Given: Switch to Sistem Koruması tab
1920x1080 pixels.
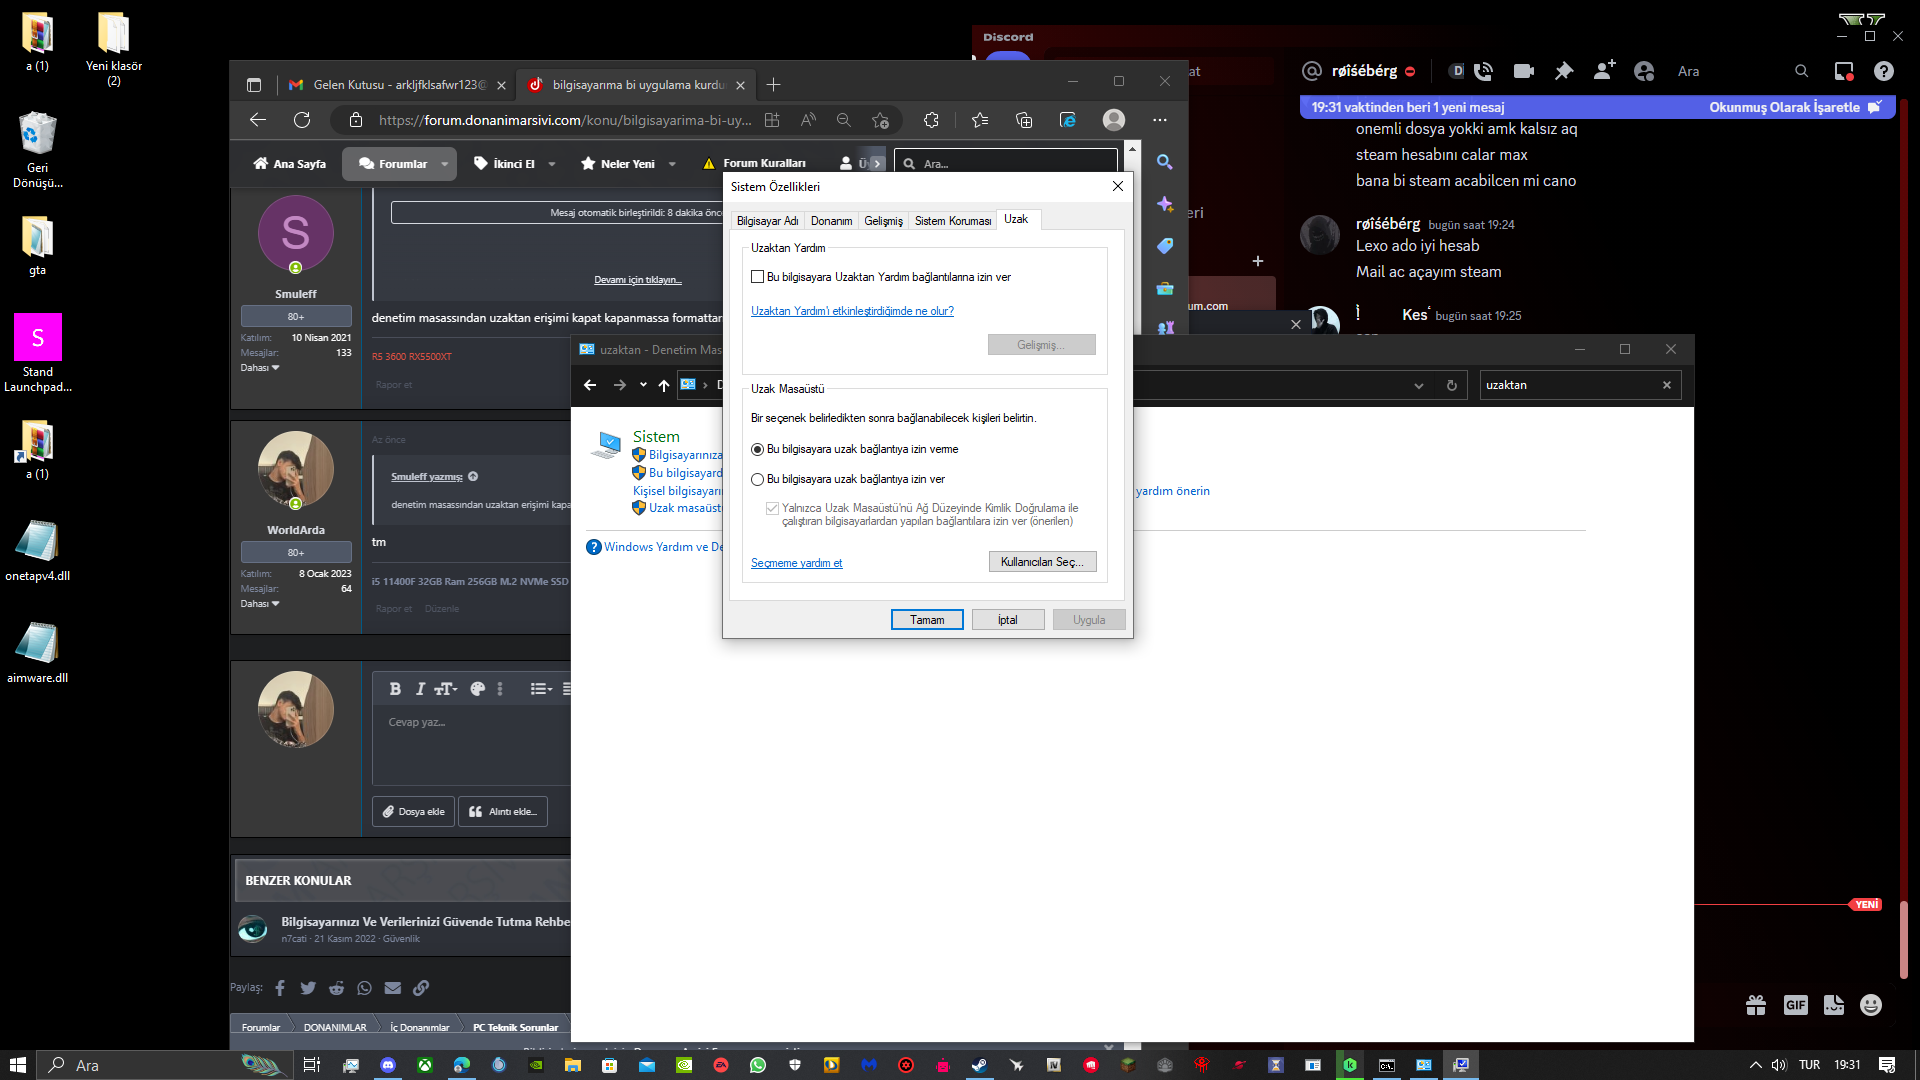Looking at the screenshot, I should 953,221.
